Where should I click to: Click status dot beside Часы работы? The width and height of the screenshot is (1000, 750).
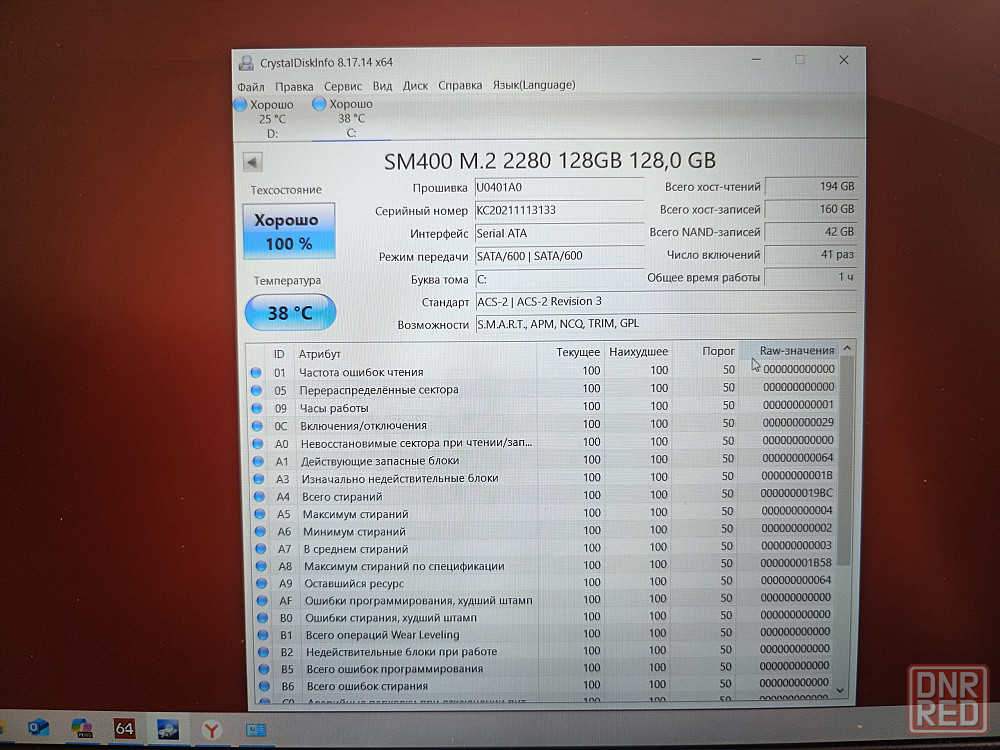pyautogui.click(x=257, y=408)
